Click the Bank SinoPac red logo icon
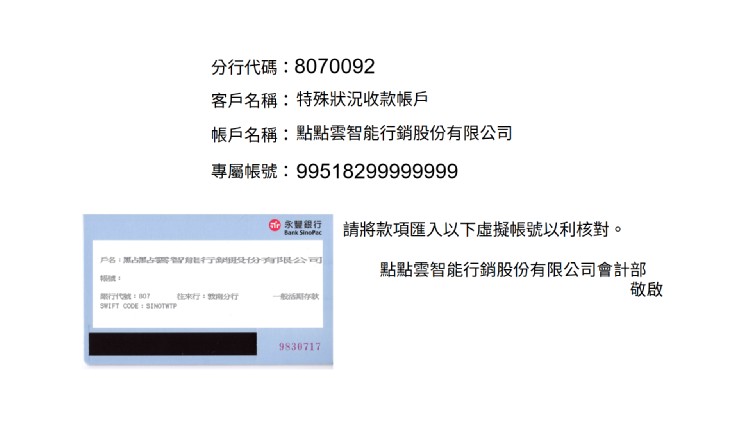The image size is (750, 421). pyautogui.click(x=275, y=225)
